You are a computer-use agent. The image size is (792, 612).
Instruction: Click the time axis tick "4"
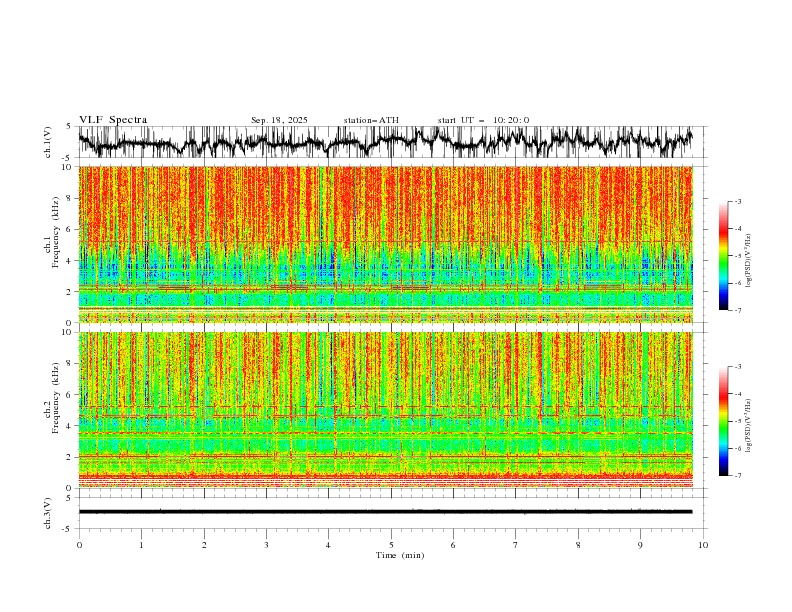coord(328,545)
